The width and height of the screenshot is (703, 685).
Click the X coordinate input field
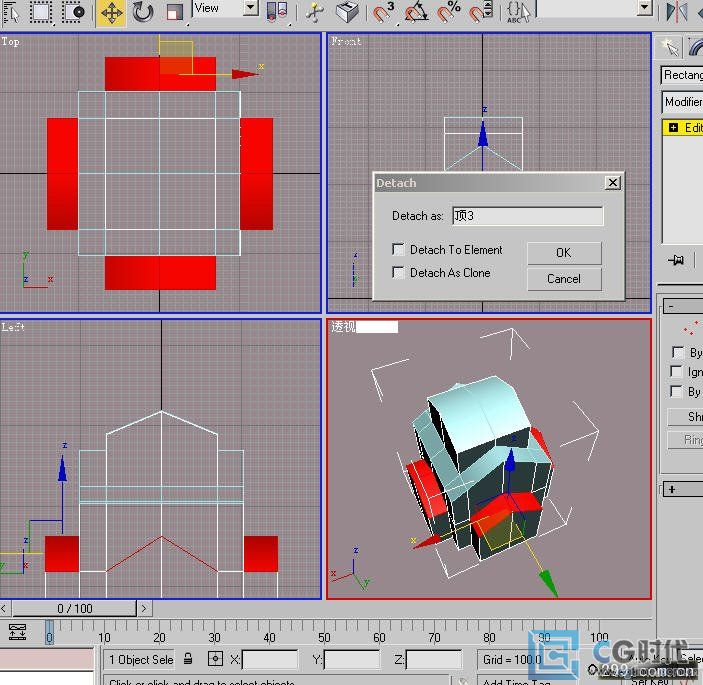tap(270, 659)
